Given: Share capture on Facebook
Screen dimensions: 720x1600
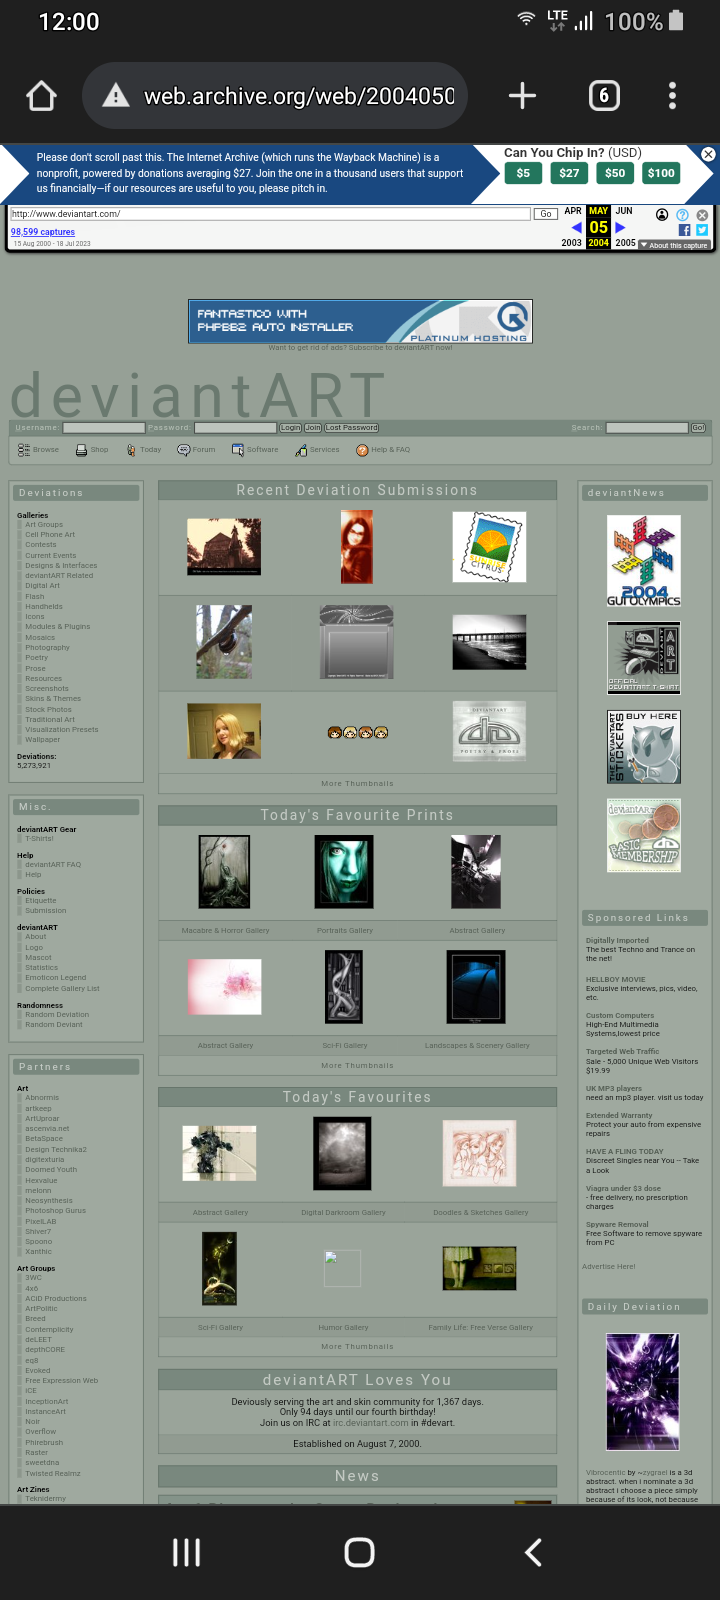Looking at the screenshot, I should [684, 230].
